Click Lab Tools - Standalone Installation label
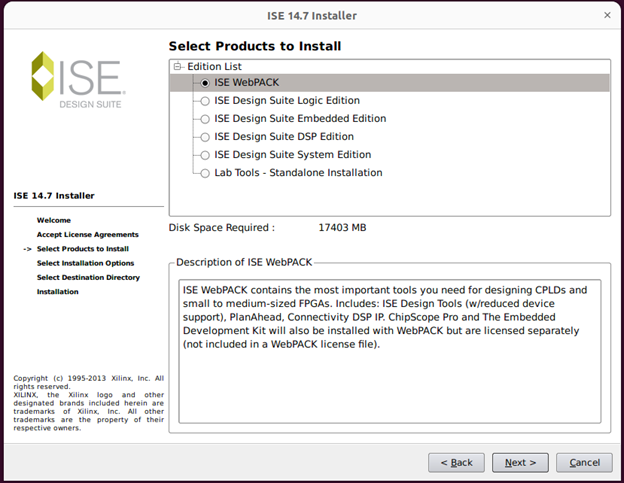Screen dimensions: 624x483 point(298,173)
